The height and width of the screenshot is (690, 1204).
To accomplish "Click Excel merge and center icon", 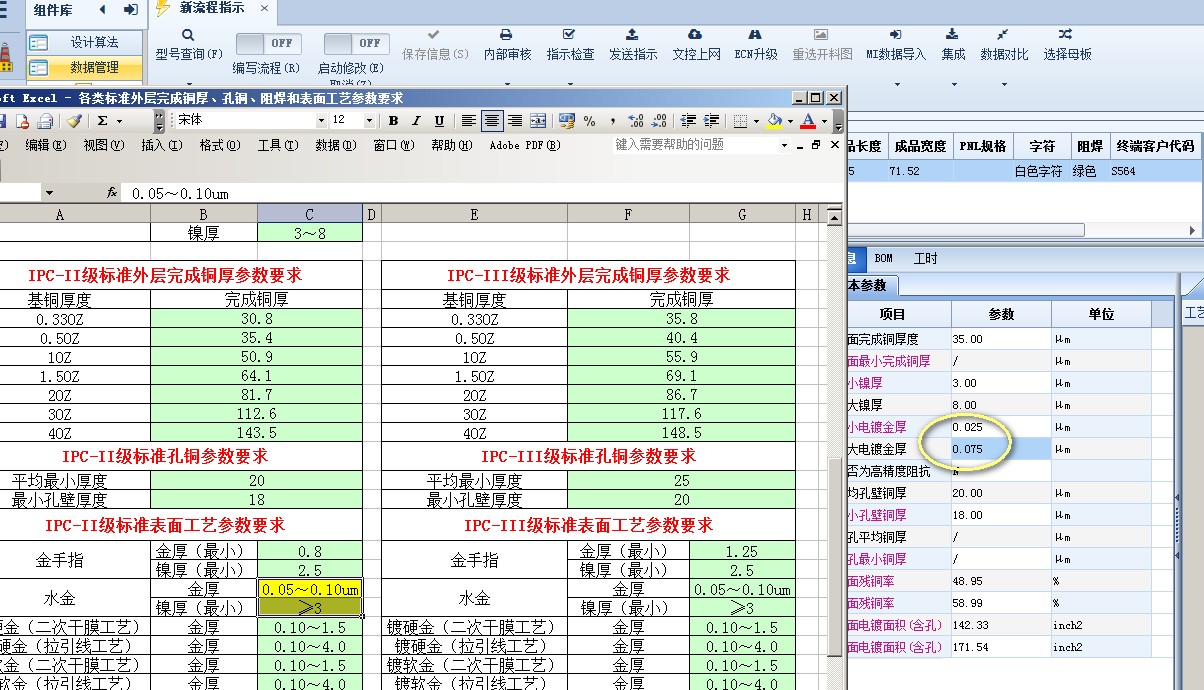I will (x=538, y=121).
